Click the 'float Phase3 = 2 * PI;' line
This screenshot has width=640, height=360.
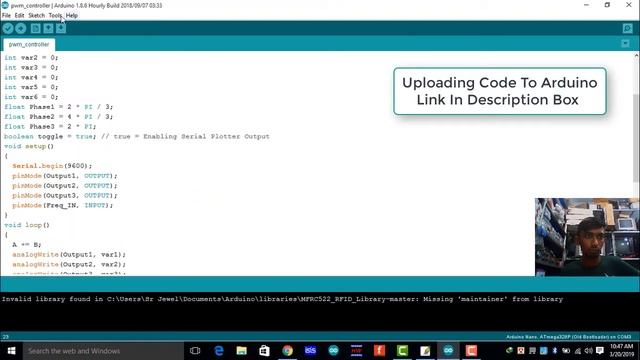50,127
